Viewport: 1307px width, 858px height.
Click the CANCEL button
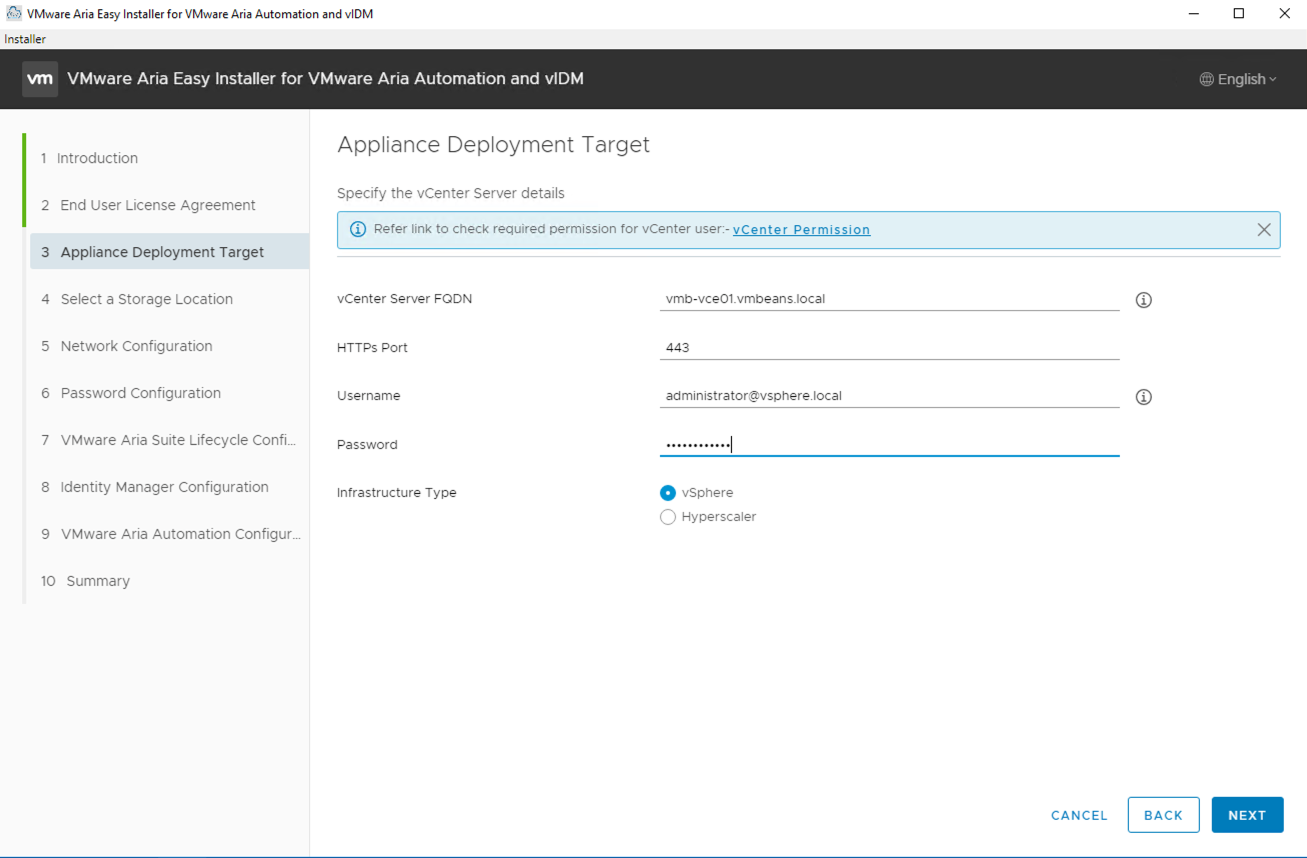click(1079, 815)
